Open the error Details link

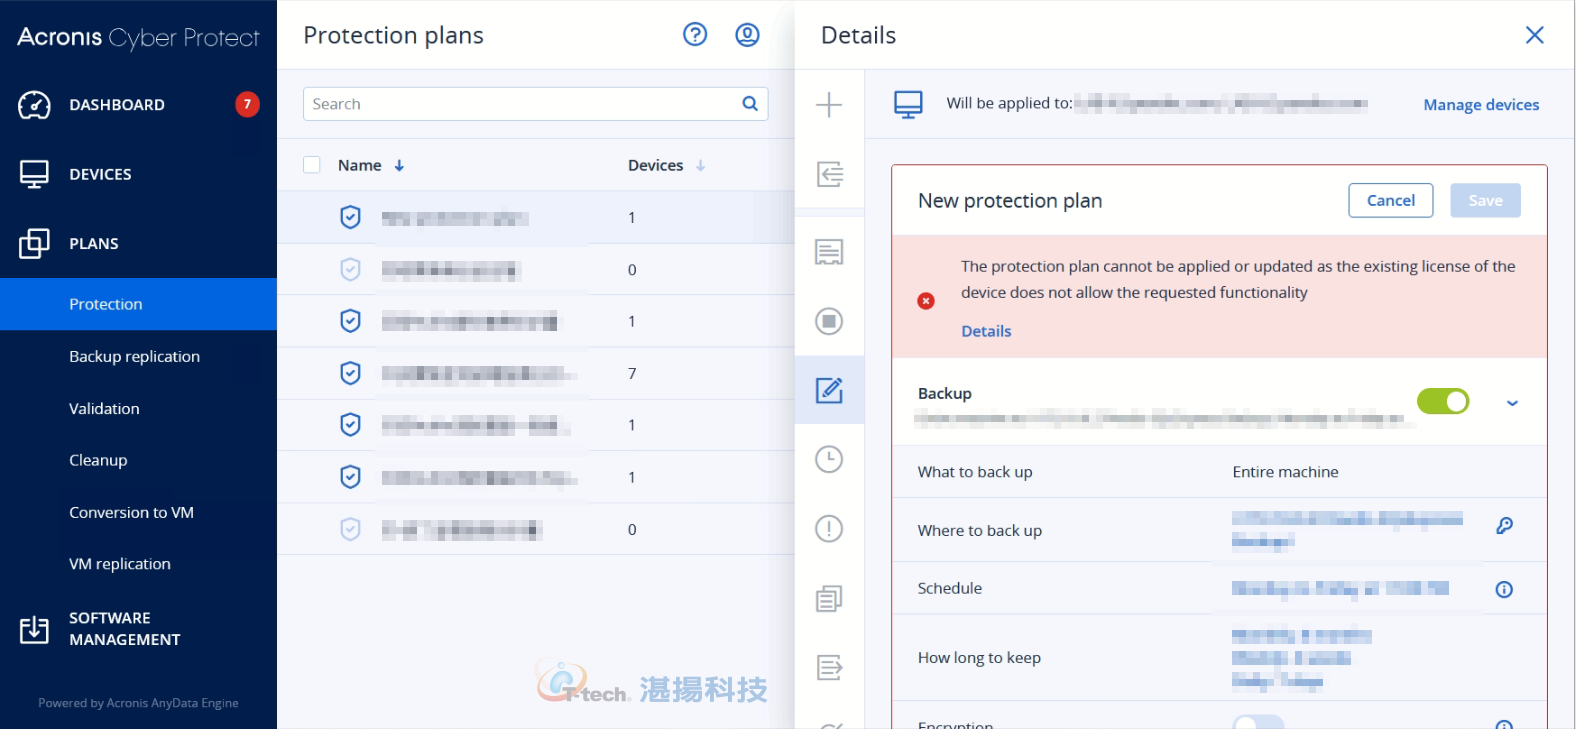[986, 331]
